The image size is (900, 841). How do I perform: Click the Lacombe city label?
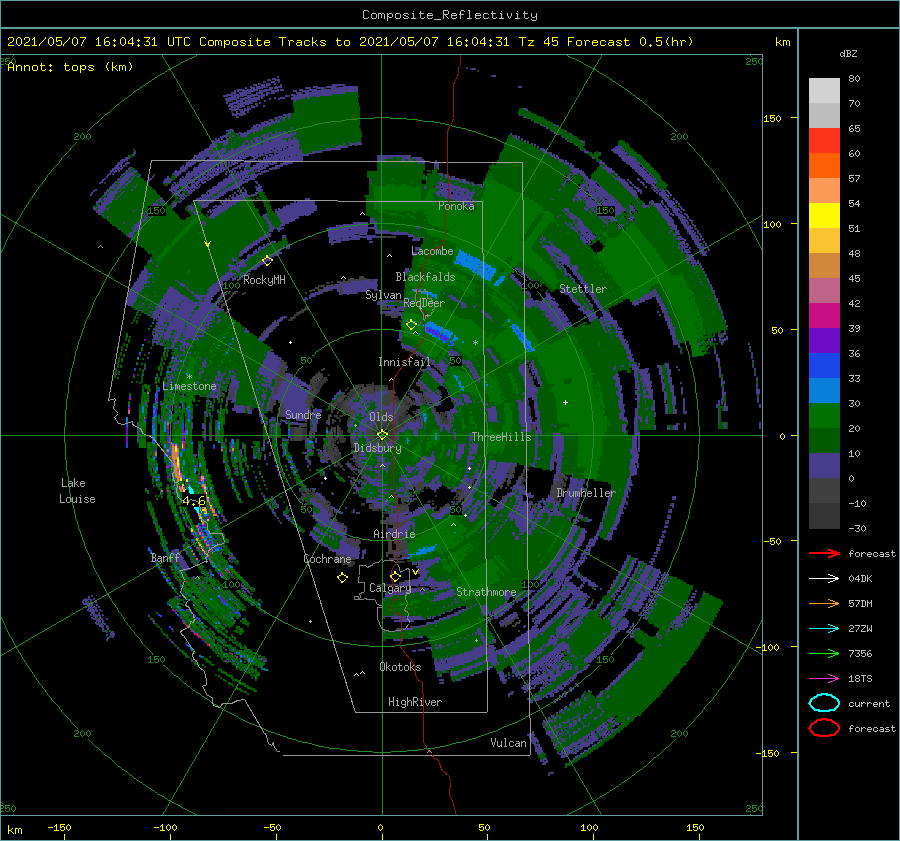(x=432, y=251)
